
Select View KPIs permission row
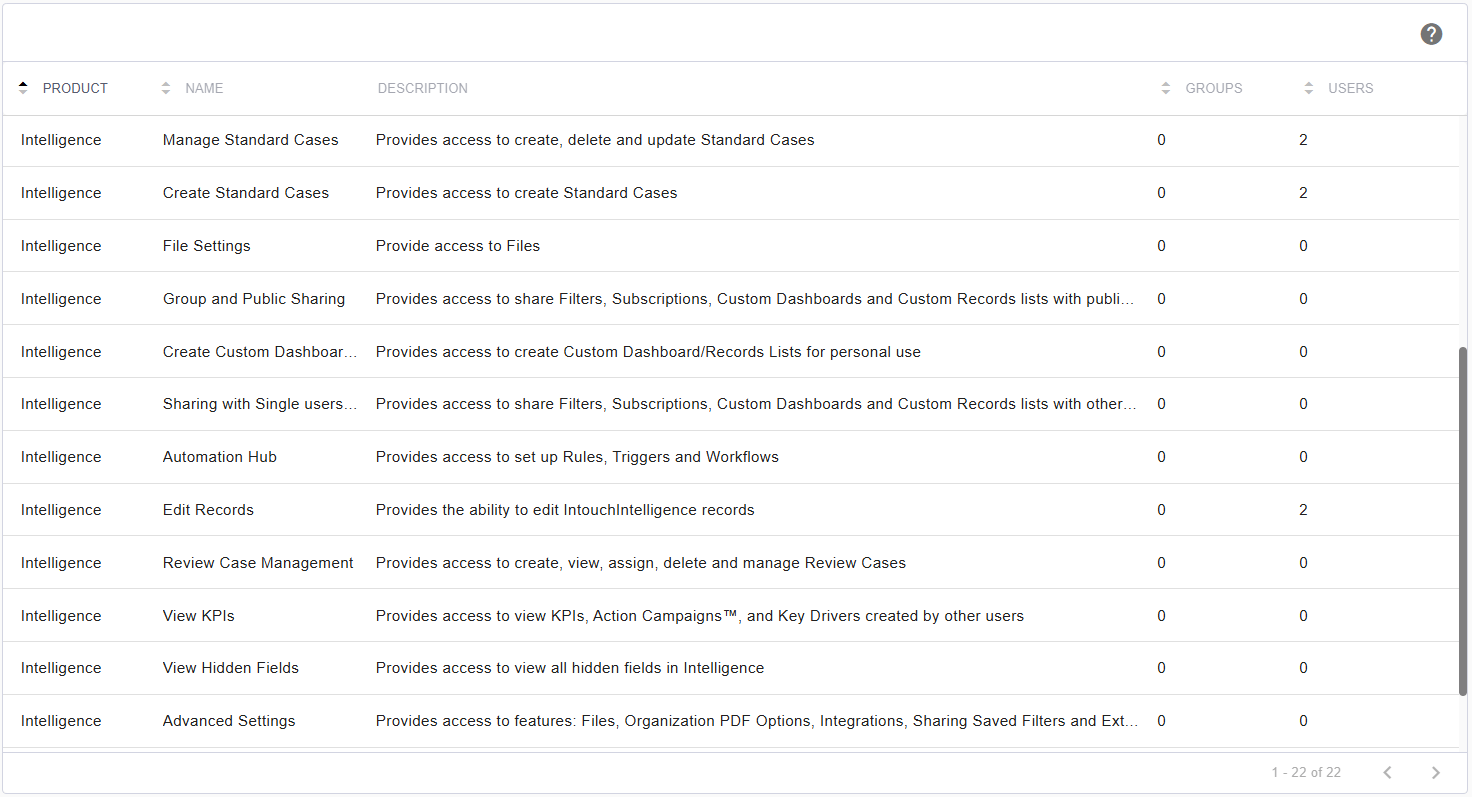coord(198,616)
